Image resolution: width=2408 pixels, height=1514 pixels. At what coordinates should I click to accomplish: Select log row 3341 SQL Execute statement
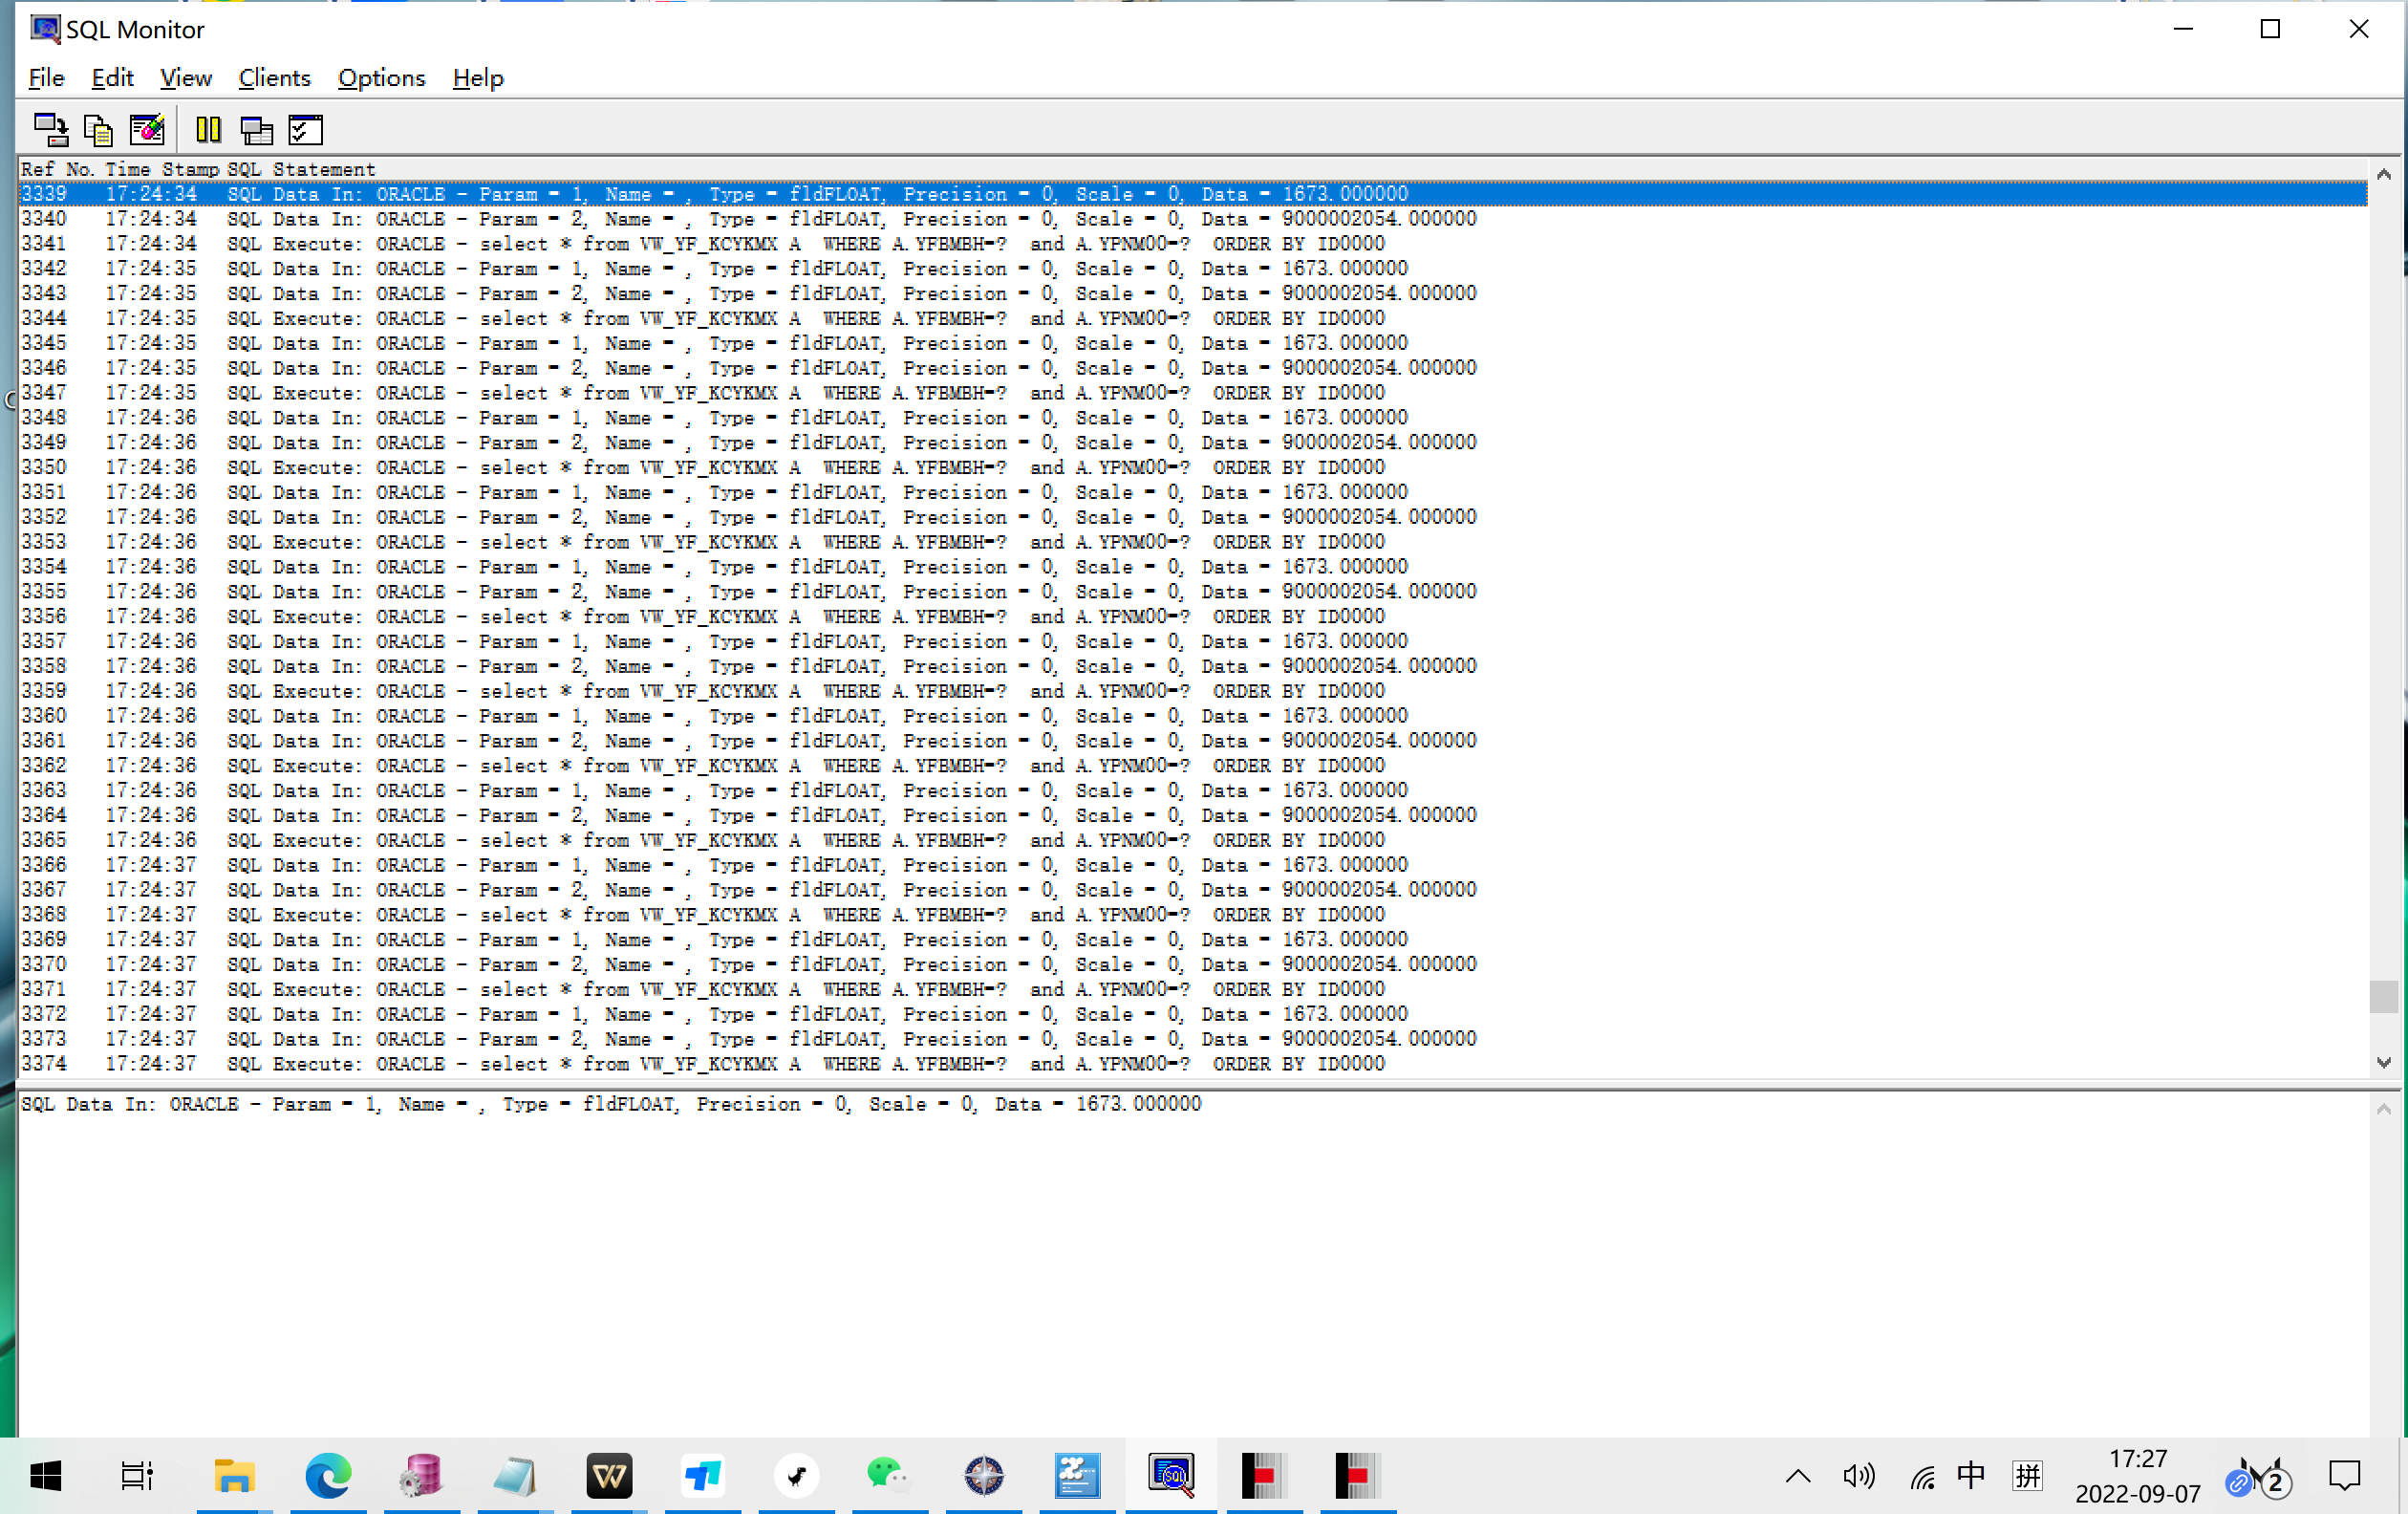pyautogui.click(x=700, y=244)
